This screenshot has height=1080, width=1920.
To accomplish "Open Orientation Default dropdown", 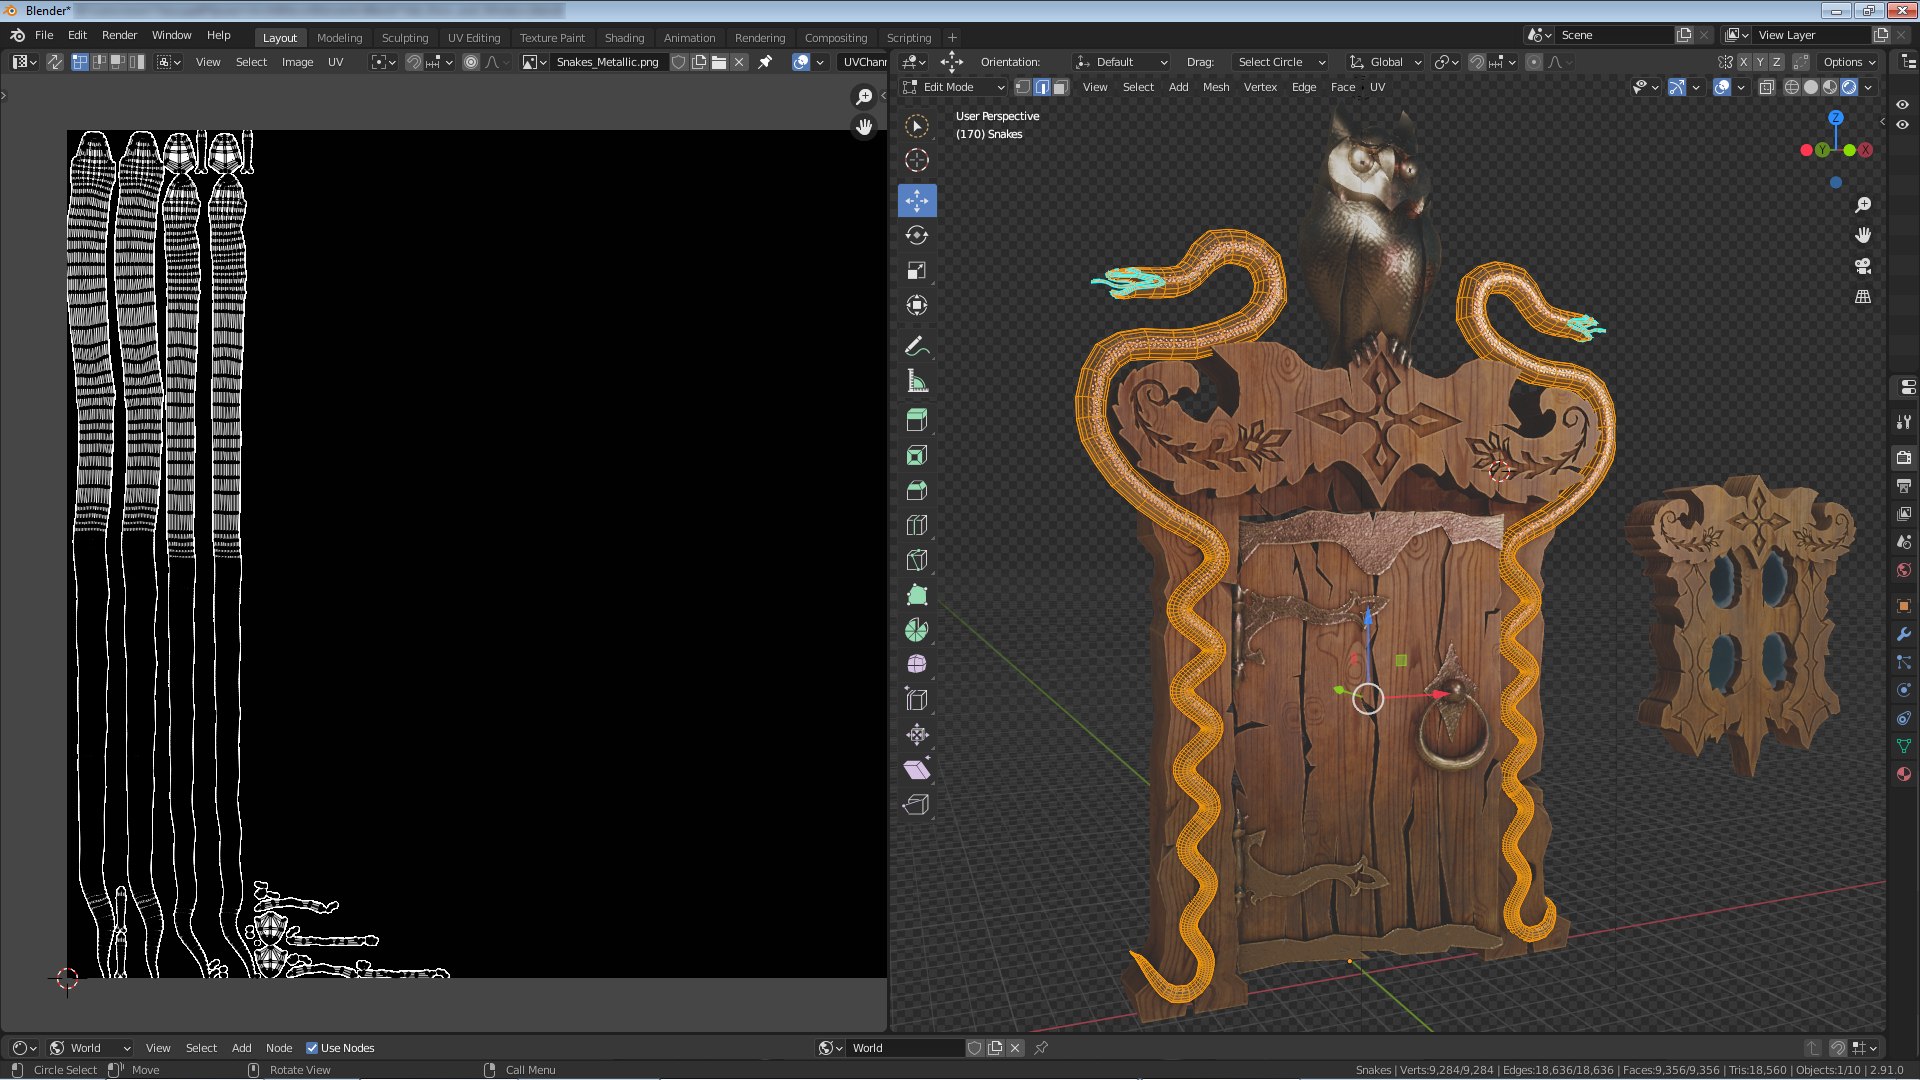I will pos(1121,62).
